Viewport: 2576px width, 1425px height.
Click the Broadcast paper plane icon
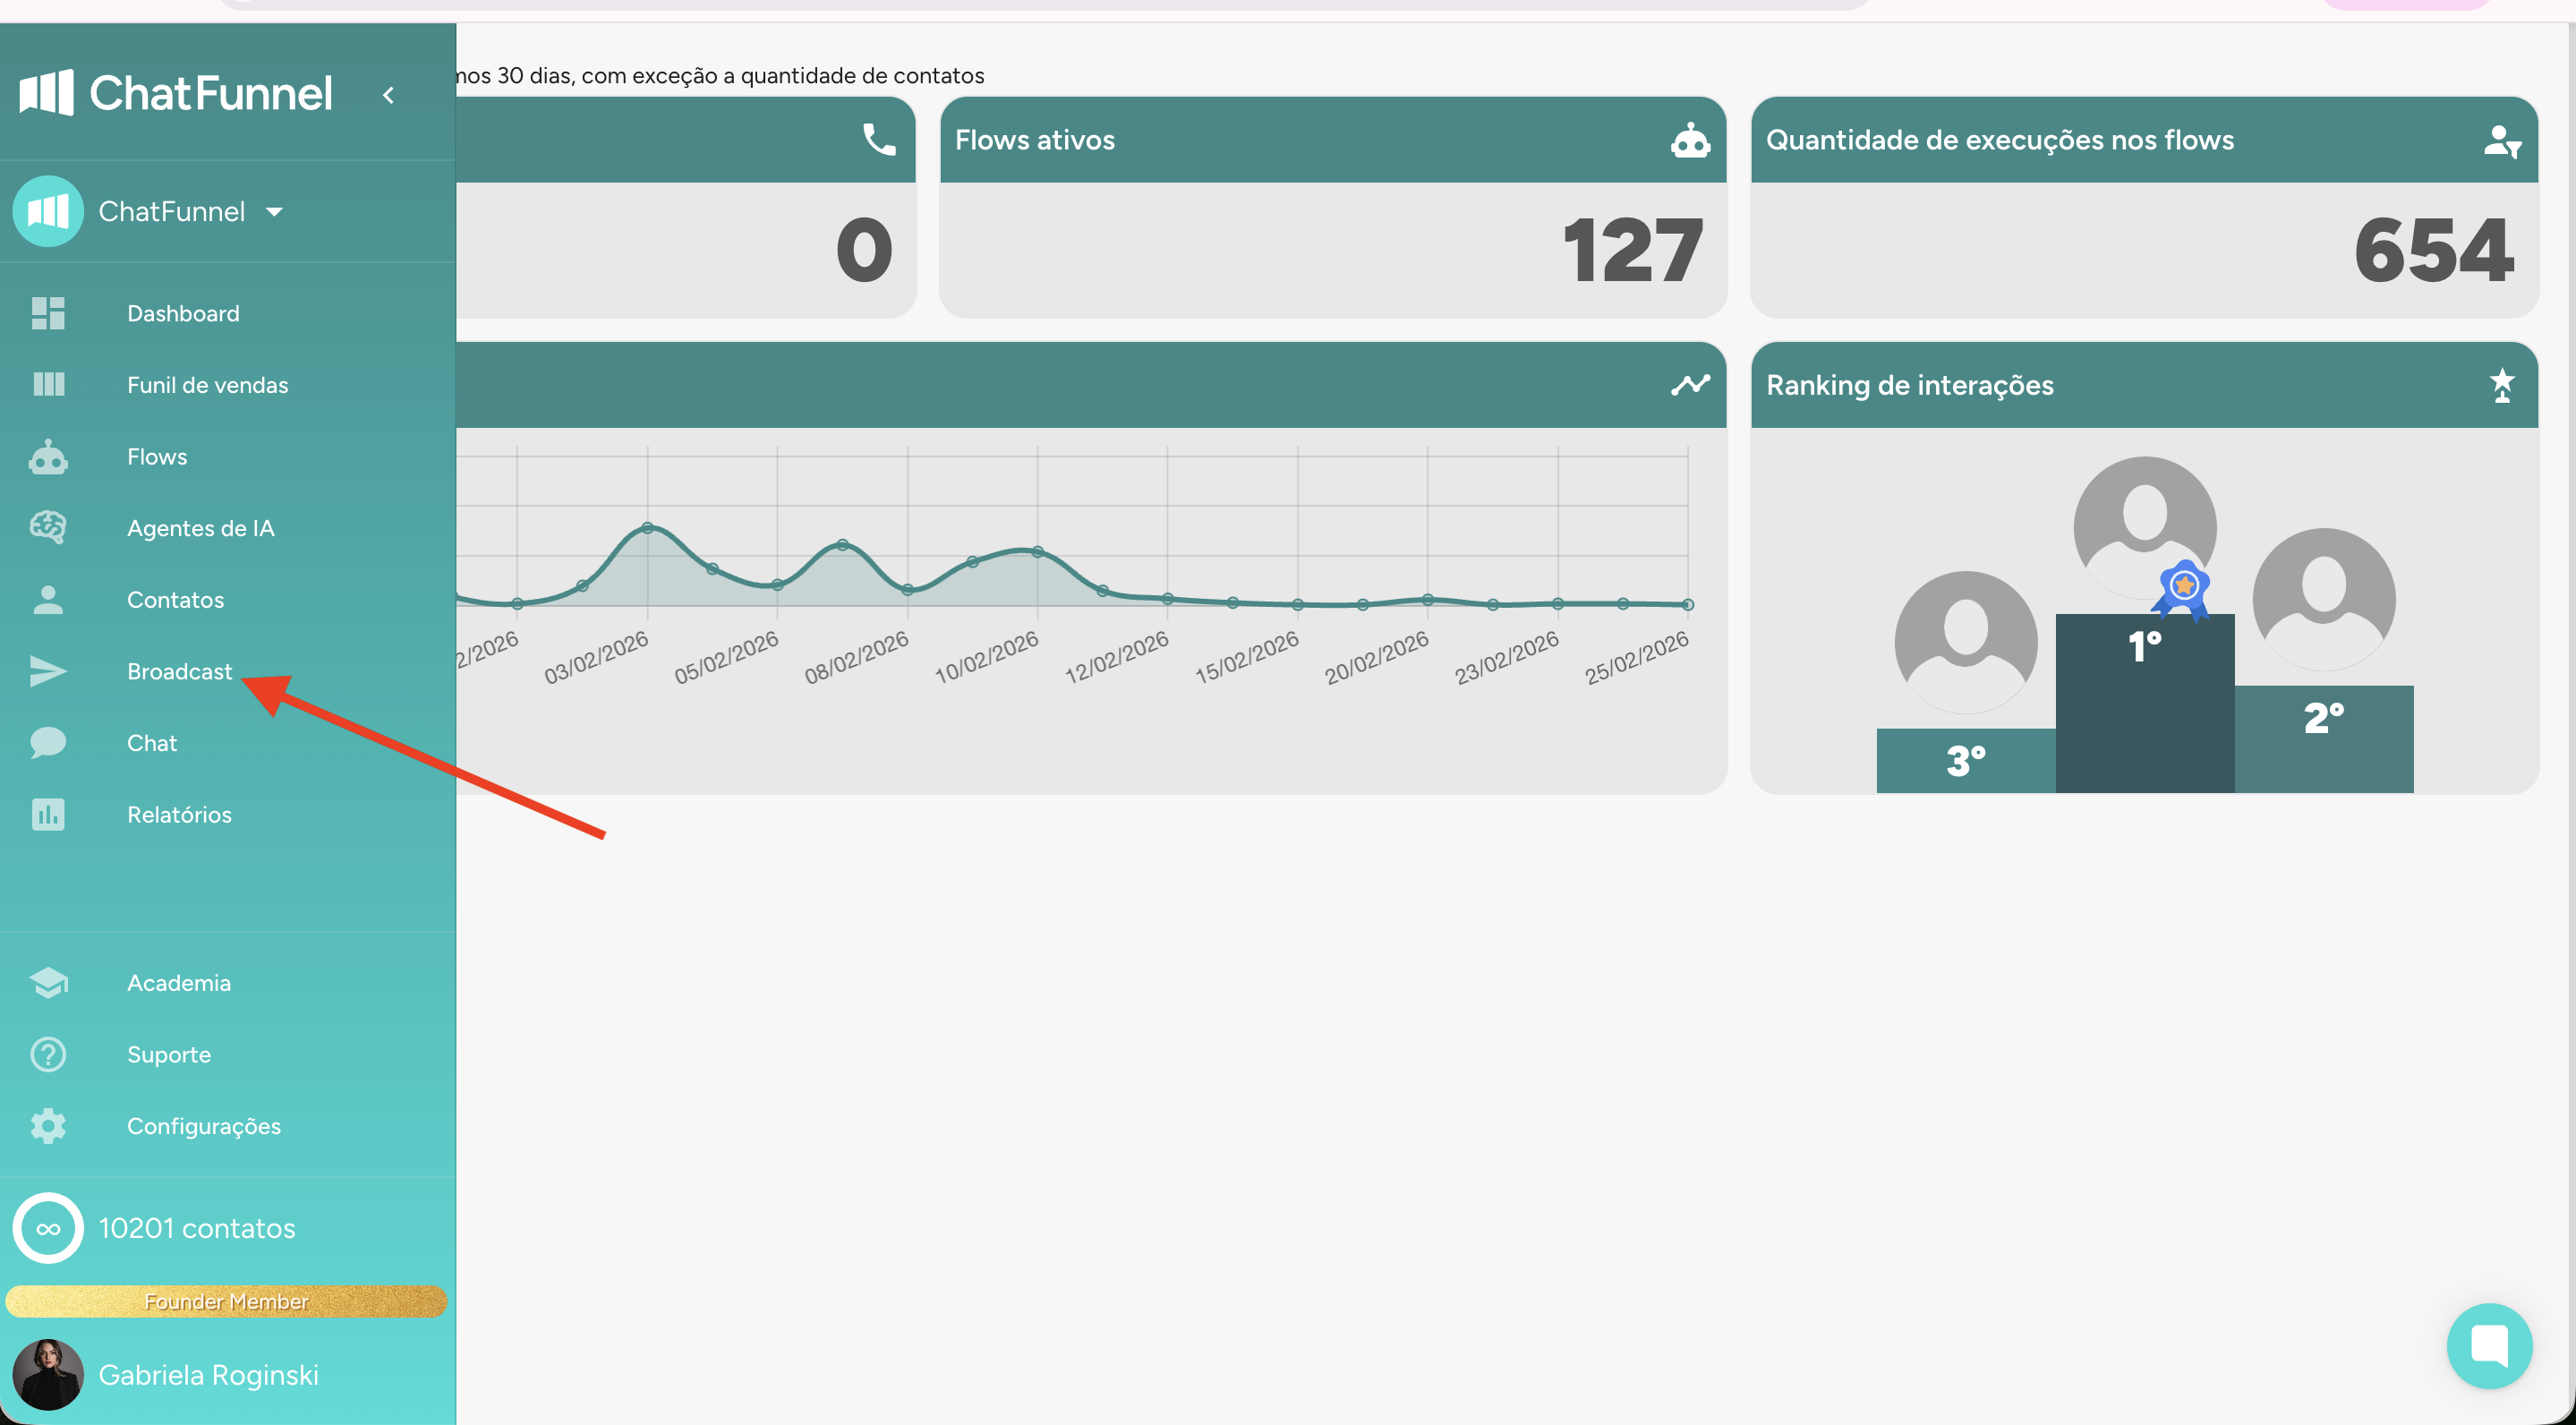[48, 671]
